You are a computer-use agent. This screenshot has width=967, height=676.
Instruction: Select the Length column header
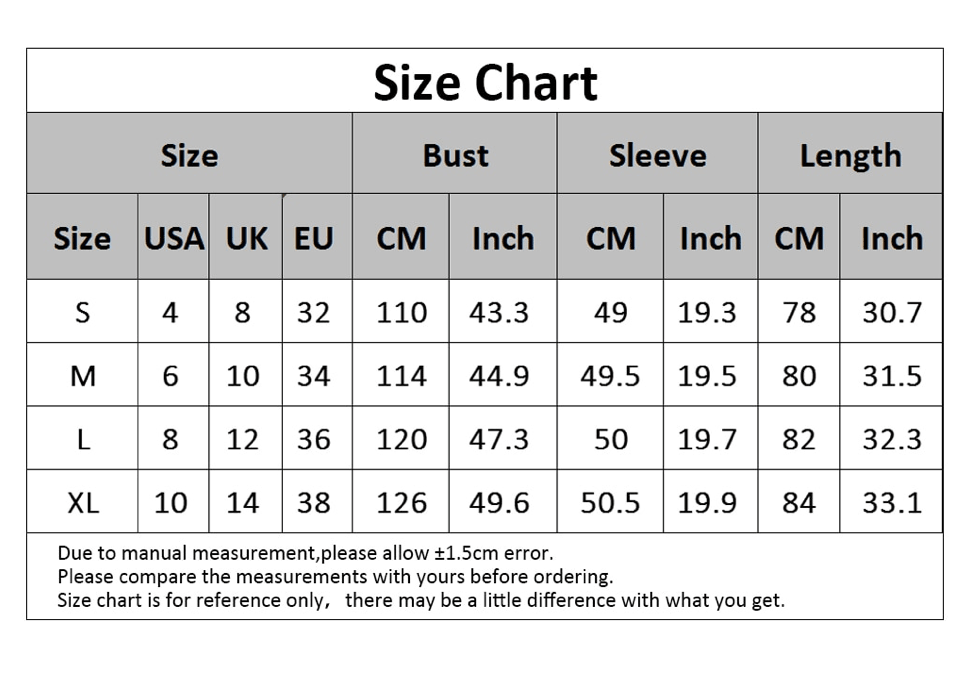coord(850,154)
